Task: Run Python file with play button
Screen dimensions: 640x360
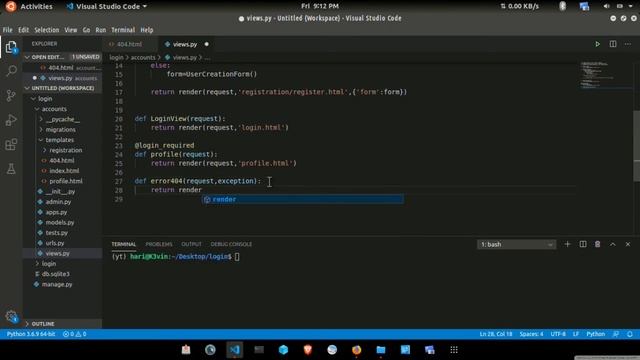Action: pos(597,44)
